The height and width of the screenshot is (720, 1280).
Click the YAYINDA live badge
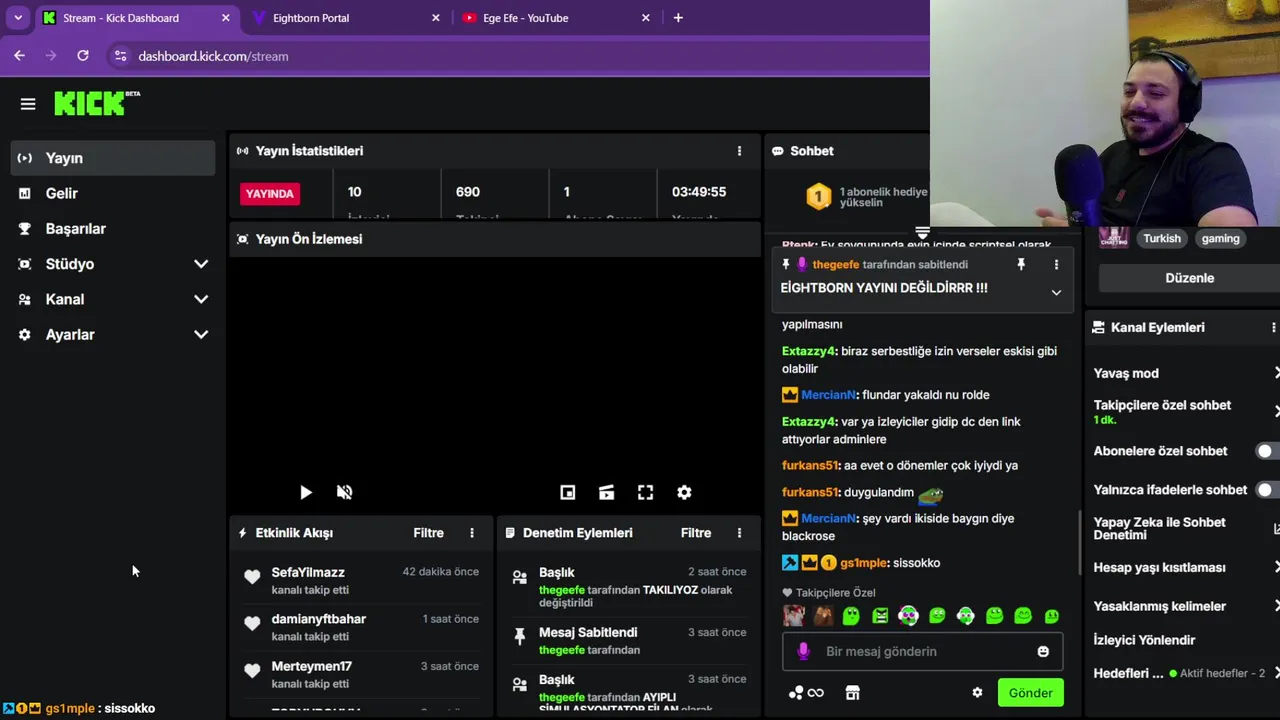click(270, 193)
